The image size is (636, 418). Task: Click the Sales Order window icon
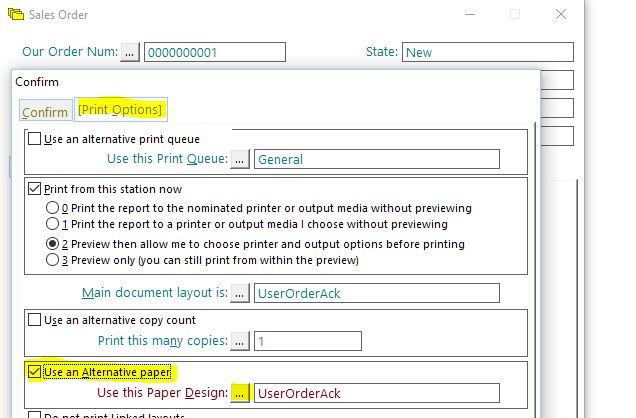coord(16,14)
